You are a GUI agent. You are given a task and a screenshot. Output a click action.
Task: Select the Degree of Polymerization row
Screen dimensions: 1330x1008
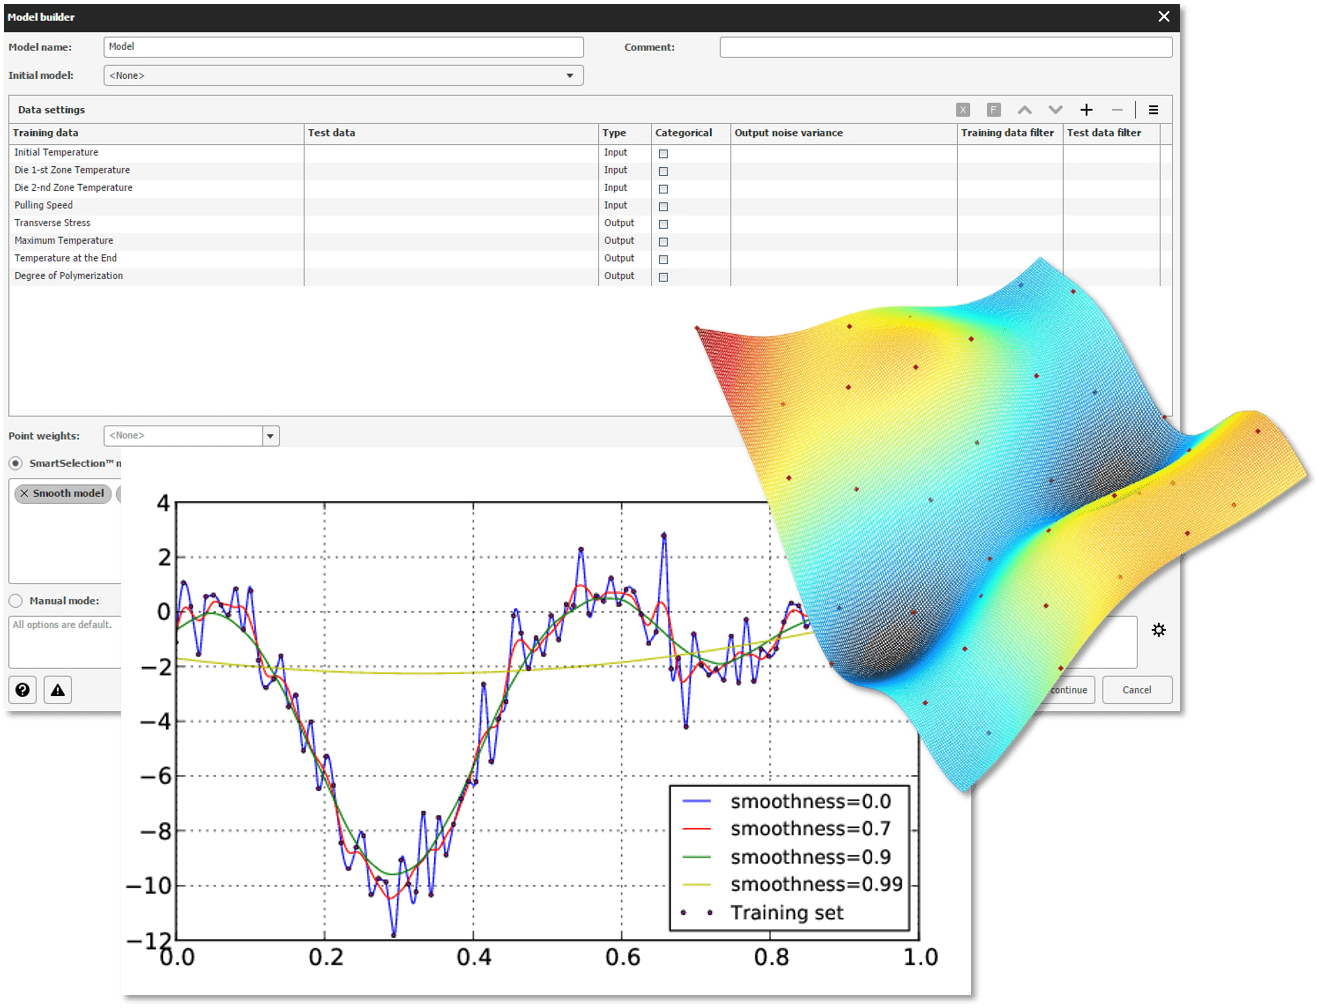pyautogui.click(x=590, y=276)
